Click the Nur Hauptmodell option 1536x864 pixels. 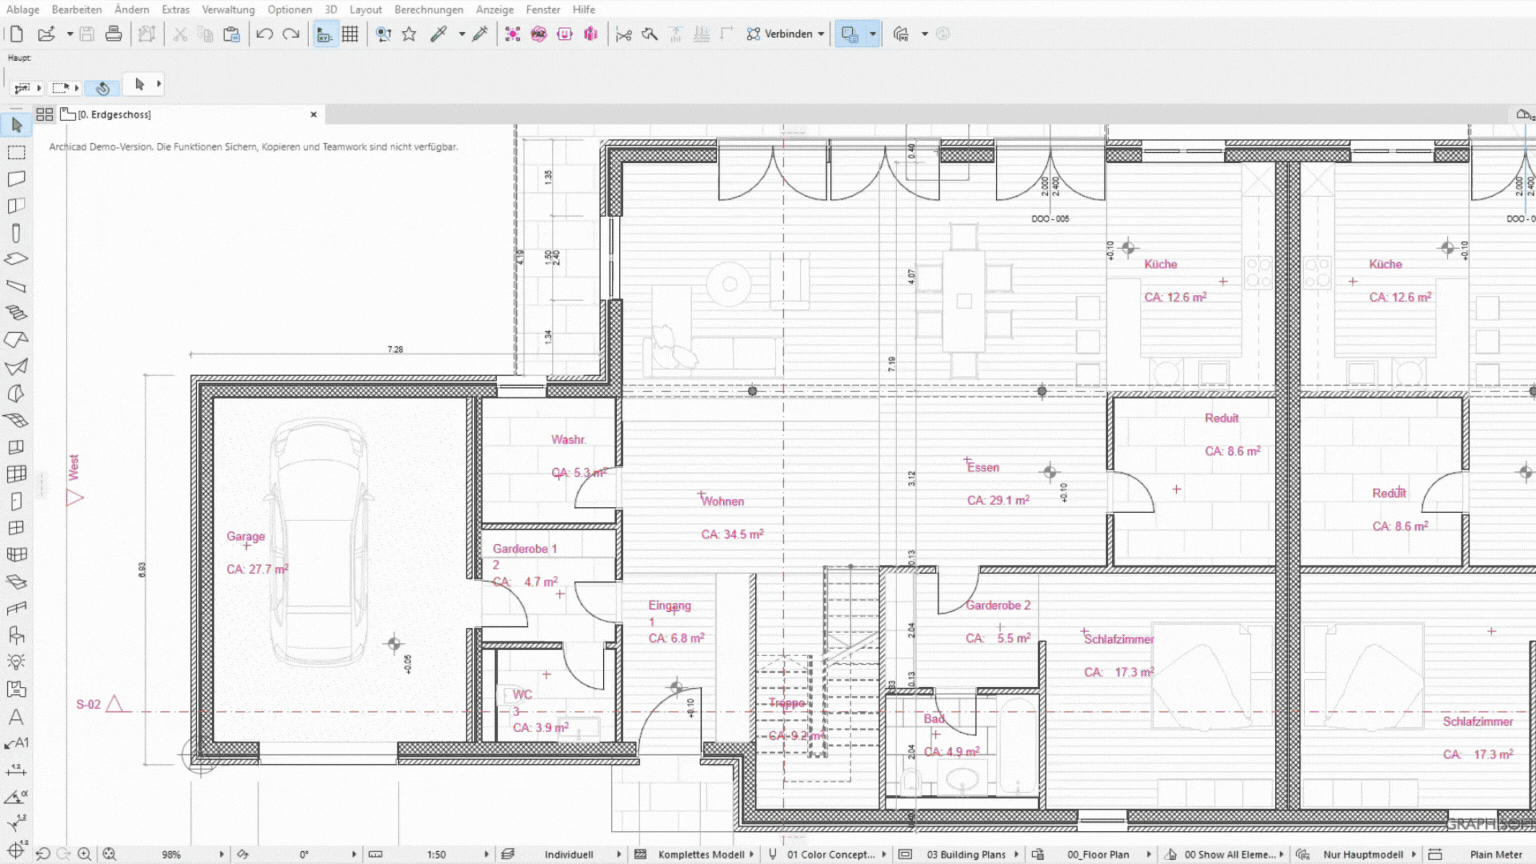coord(1362,855)
